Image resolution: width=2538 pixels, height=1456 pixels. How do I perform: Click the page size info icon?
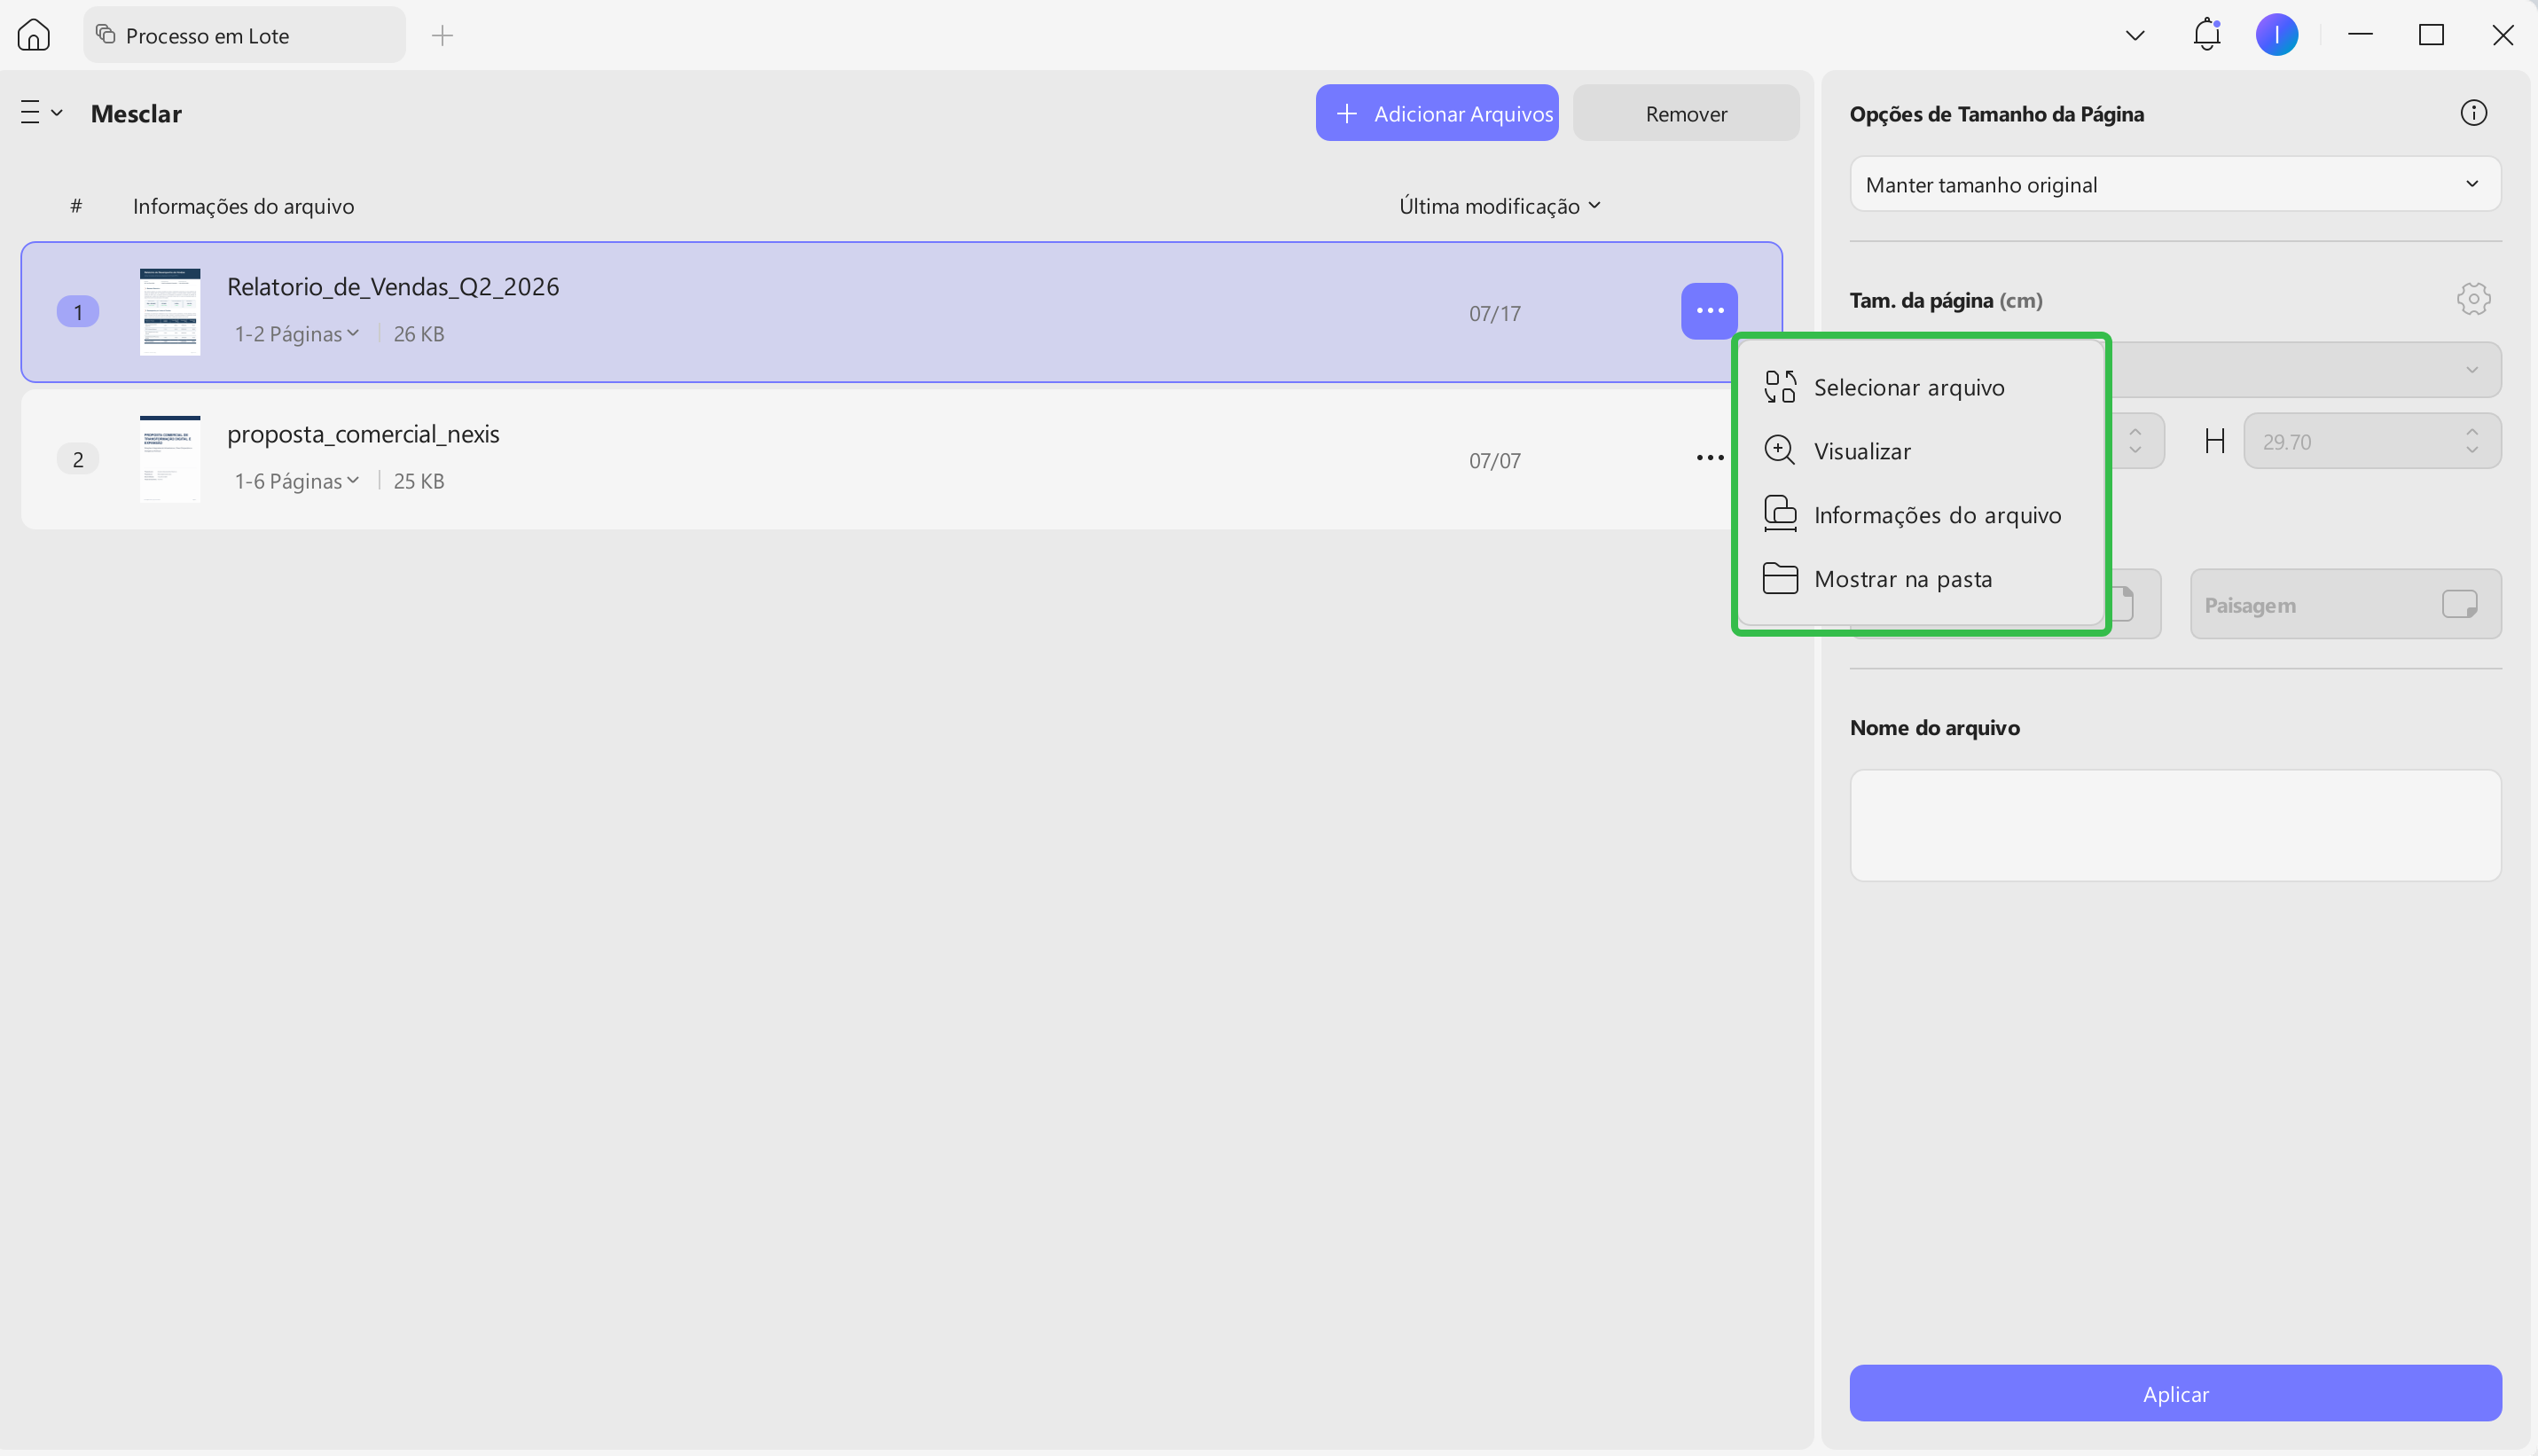click(2473, 113)
